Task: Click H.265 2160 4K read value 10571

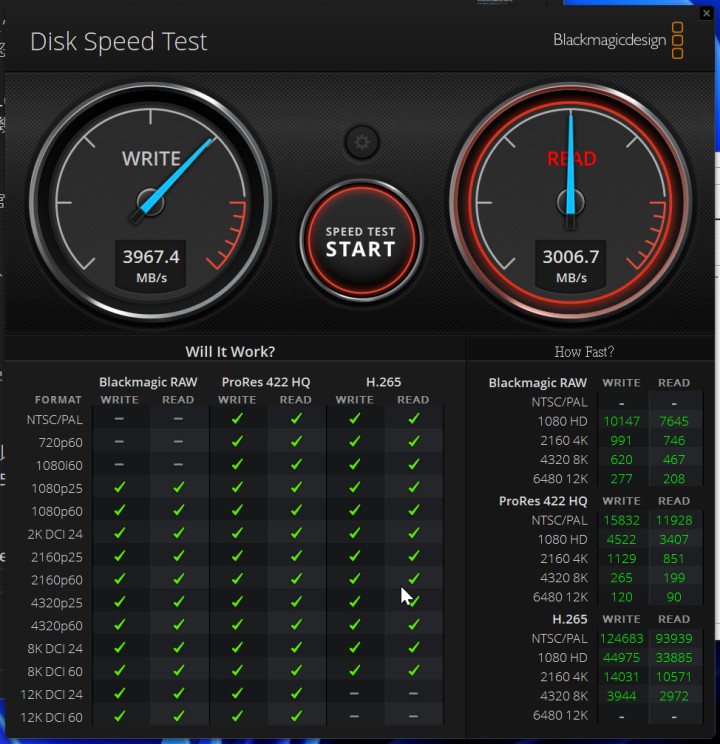Action: 674,677
